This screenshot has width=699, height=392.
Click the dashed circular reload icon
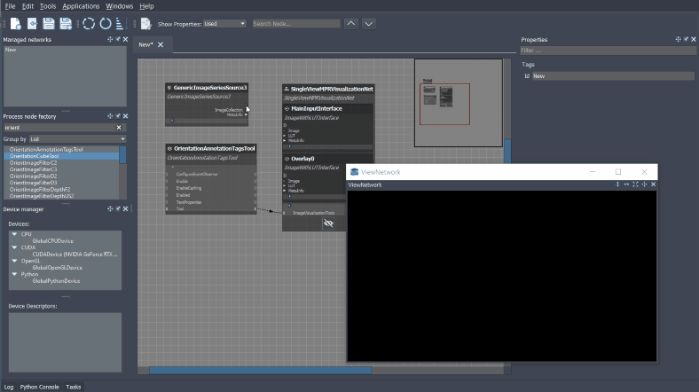tap(89, 24)
